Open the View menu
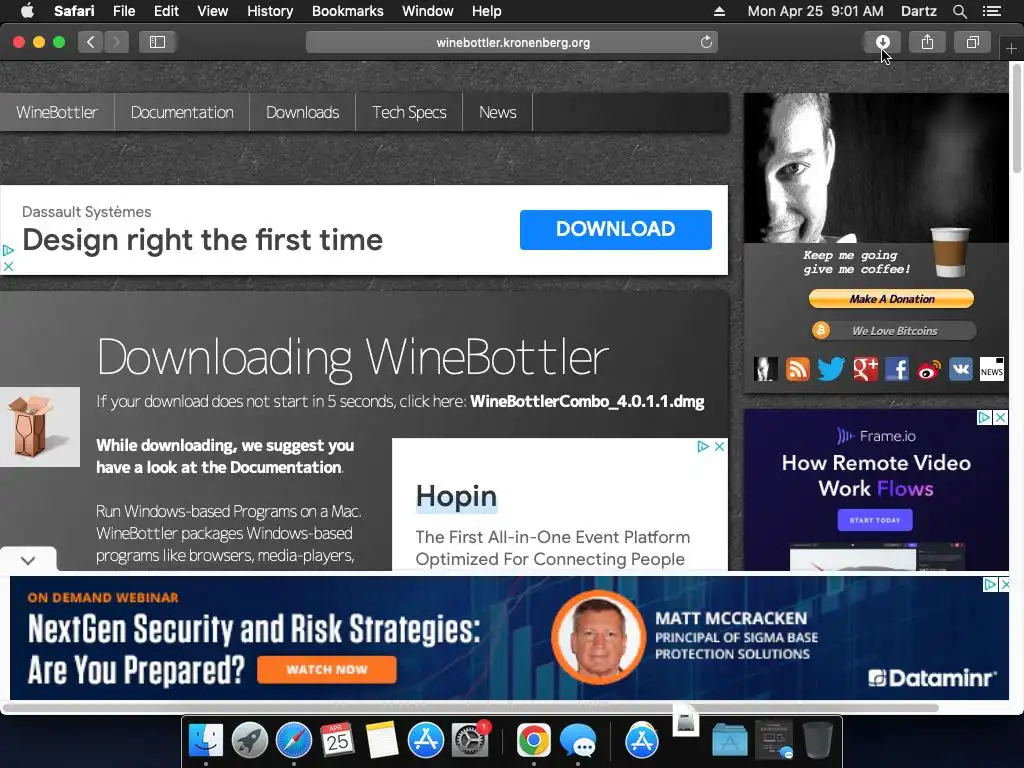The image size is (1024, 768). click(213, 11)
